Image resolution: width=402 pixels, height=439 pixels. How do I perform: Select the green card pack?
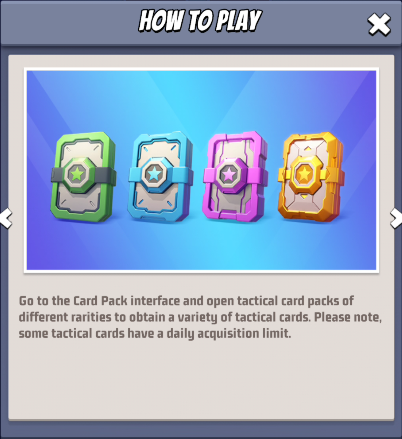click(83, 177)
